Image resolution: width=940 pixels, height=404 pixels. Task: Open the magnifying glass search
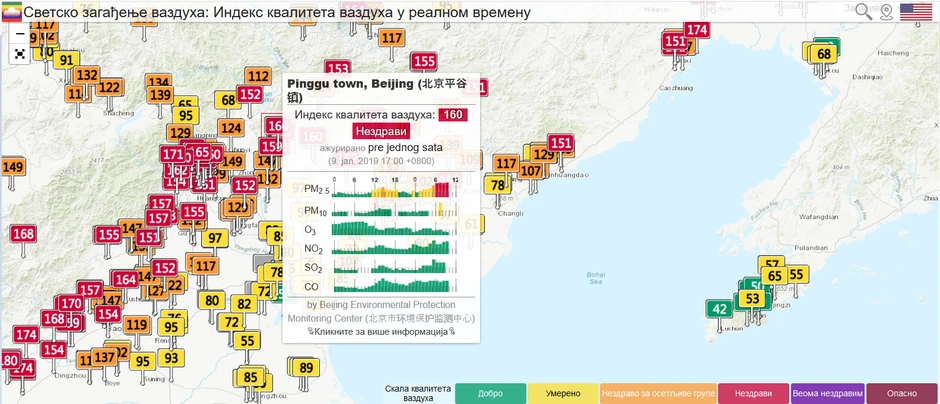tap(863, 12)
